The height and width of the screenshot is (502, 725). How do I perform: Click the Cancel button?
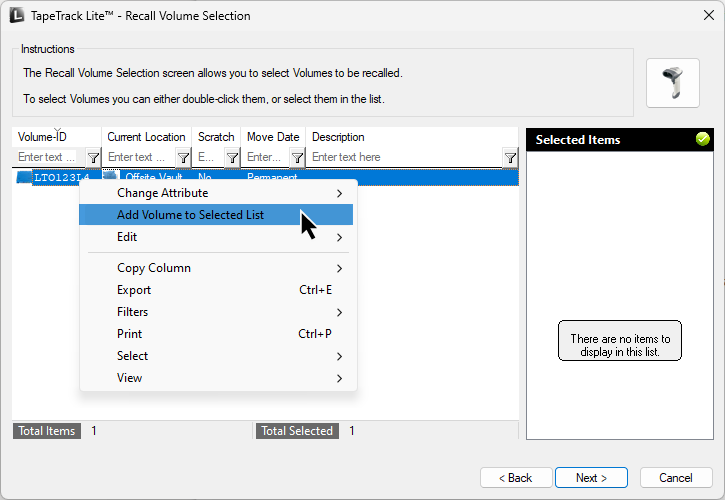[676, 478]
